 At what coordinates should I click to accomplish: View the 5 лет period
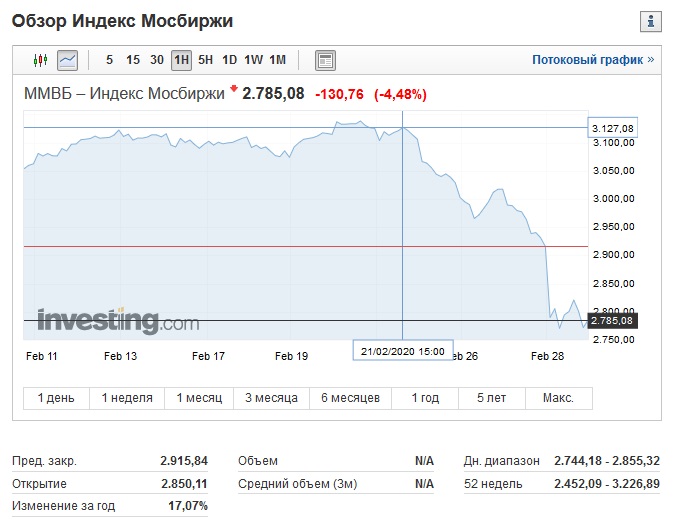492,398
